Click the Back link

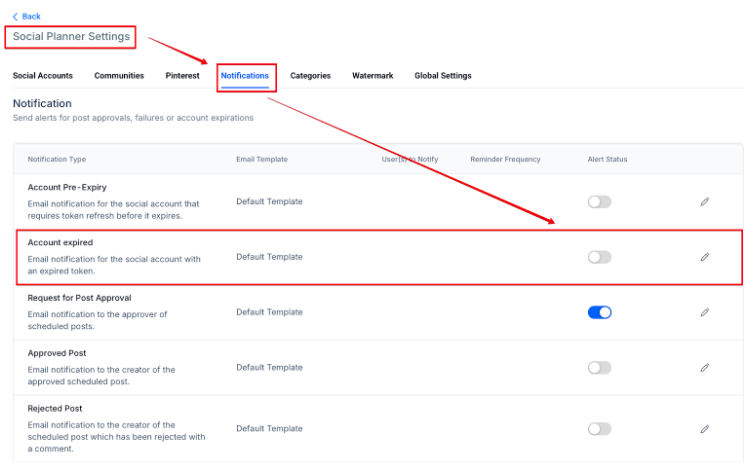(31, 16)
